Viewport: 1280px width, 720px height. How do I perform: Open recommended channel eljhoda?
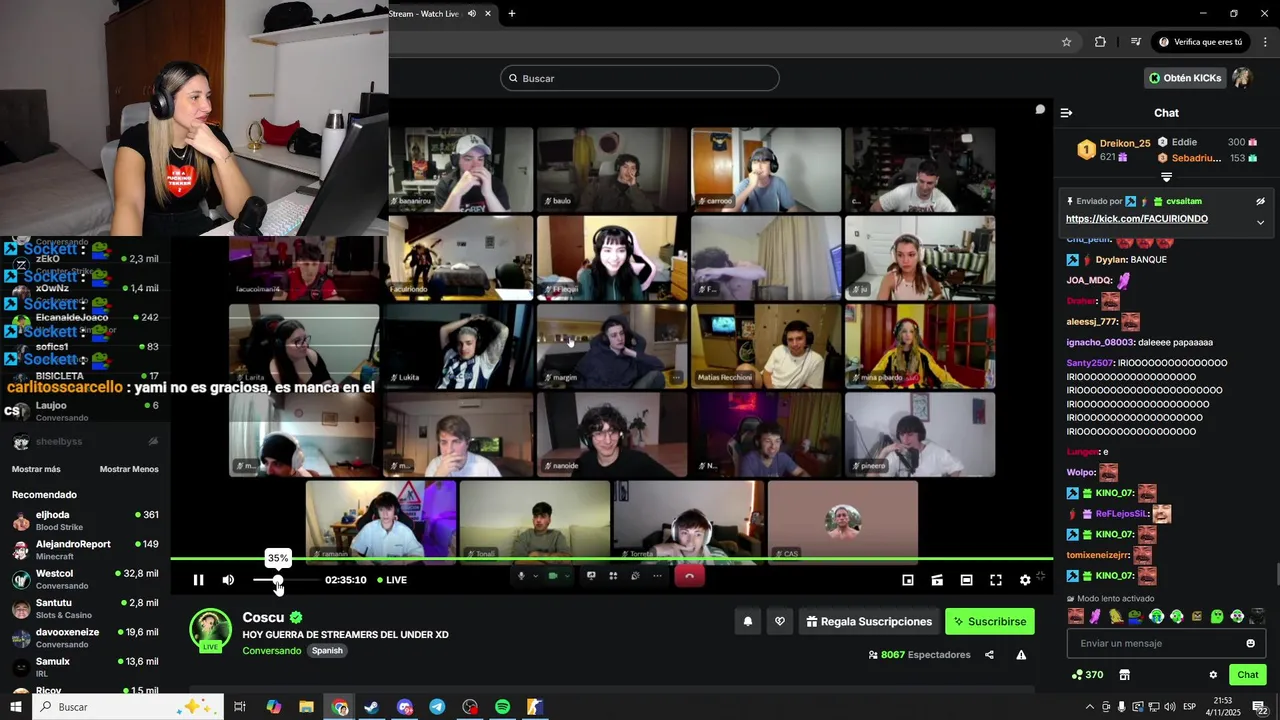[85, 521]
